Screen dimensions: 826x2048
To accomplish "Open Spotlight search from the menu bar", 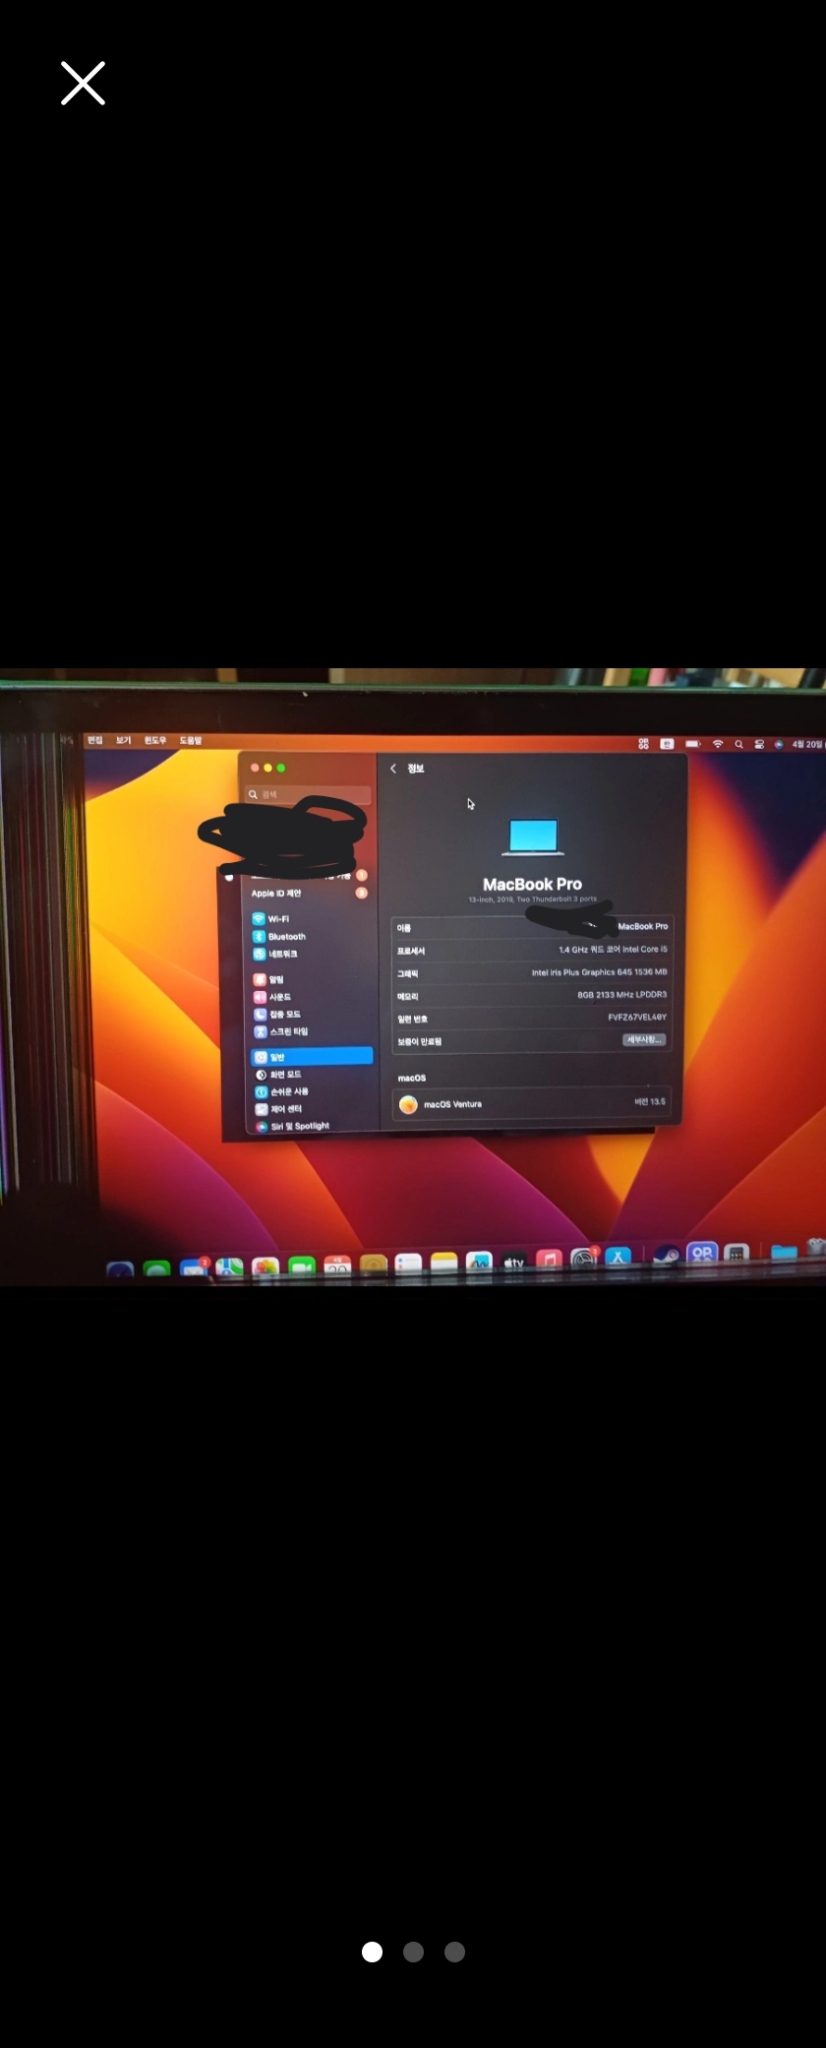I will click(x=739, y=744).
